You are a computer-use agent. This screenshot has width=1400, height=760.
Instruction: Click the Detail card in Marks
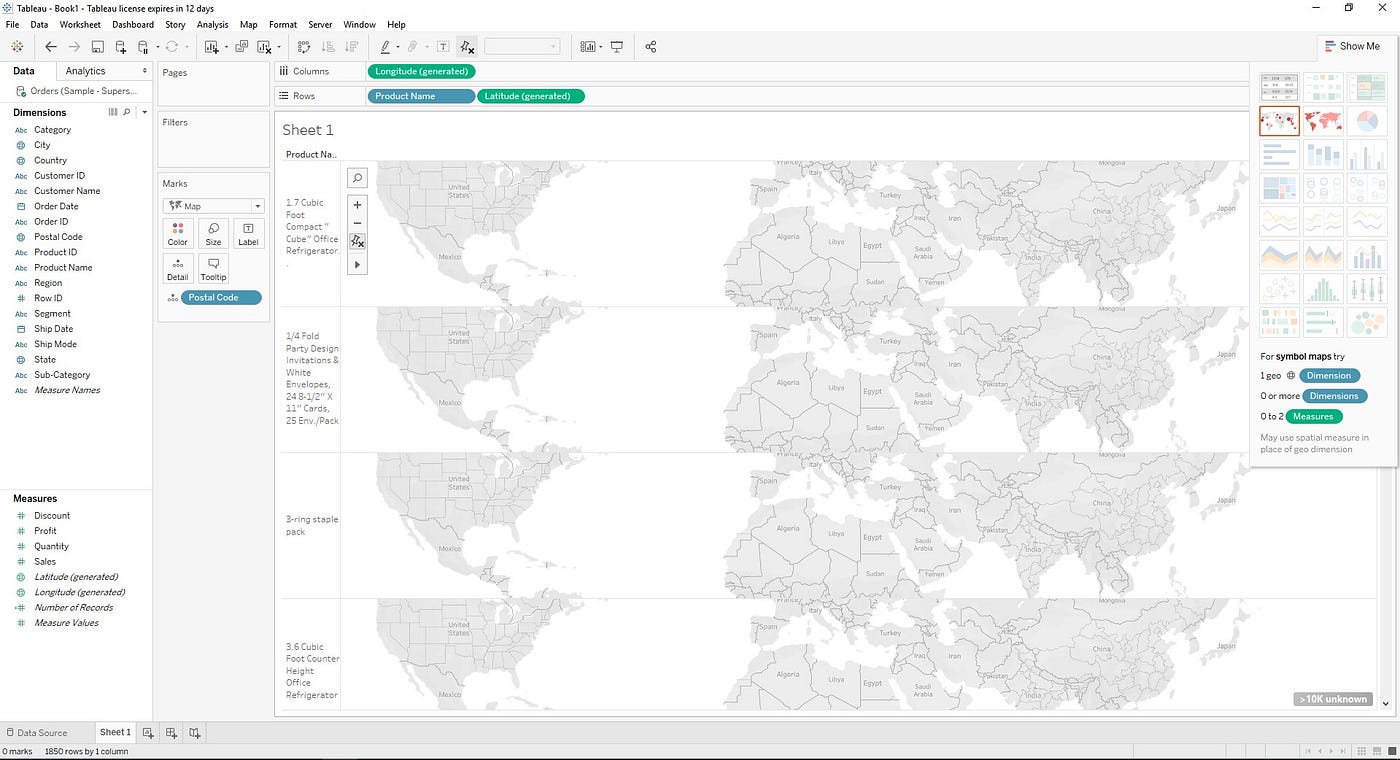[177, 269]
